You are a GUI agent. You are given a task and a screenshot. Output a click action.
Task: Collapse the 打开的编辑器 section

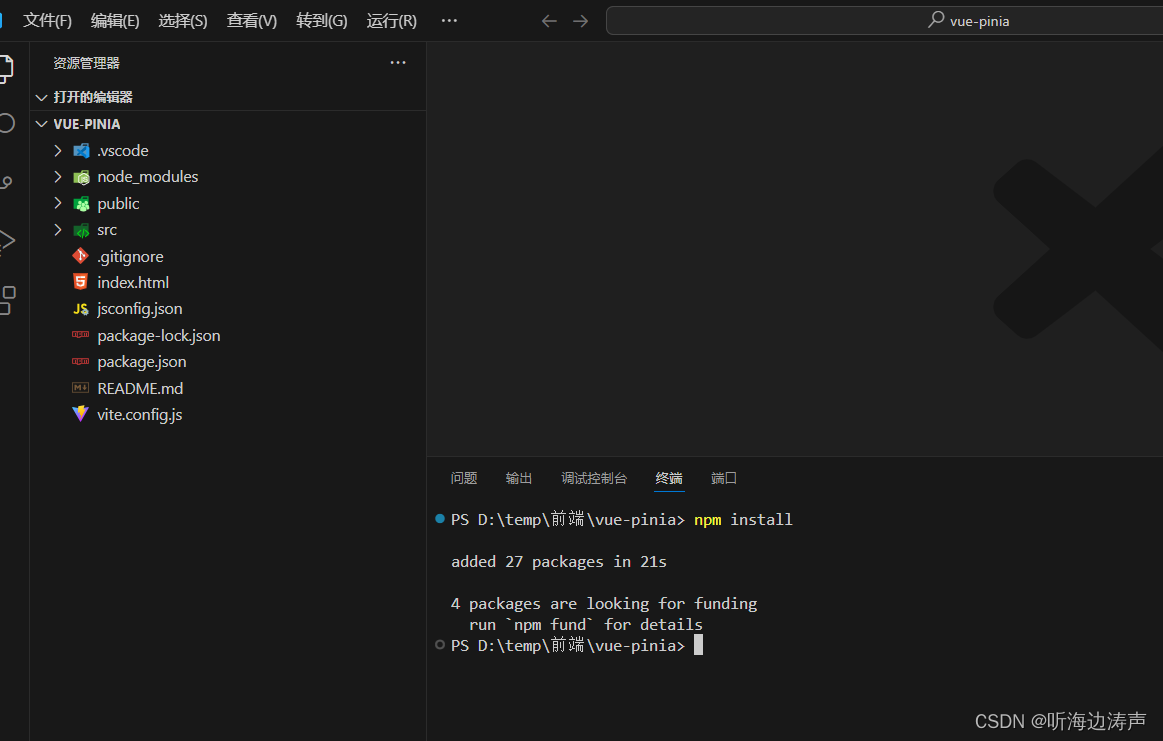[x=42, y=97]
